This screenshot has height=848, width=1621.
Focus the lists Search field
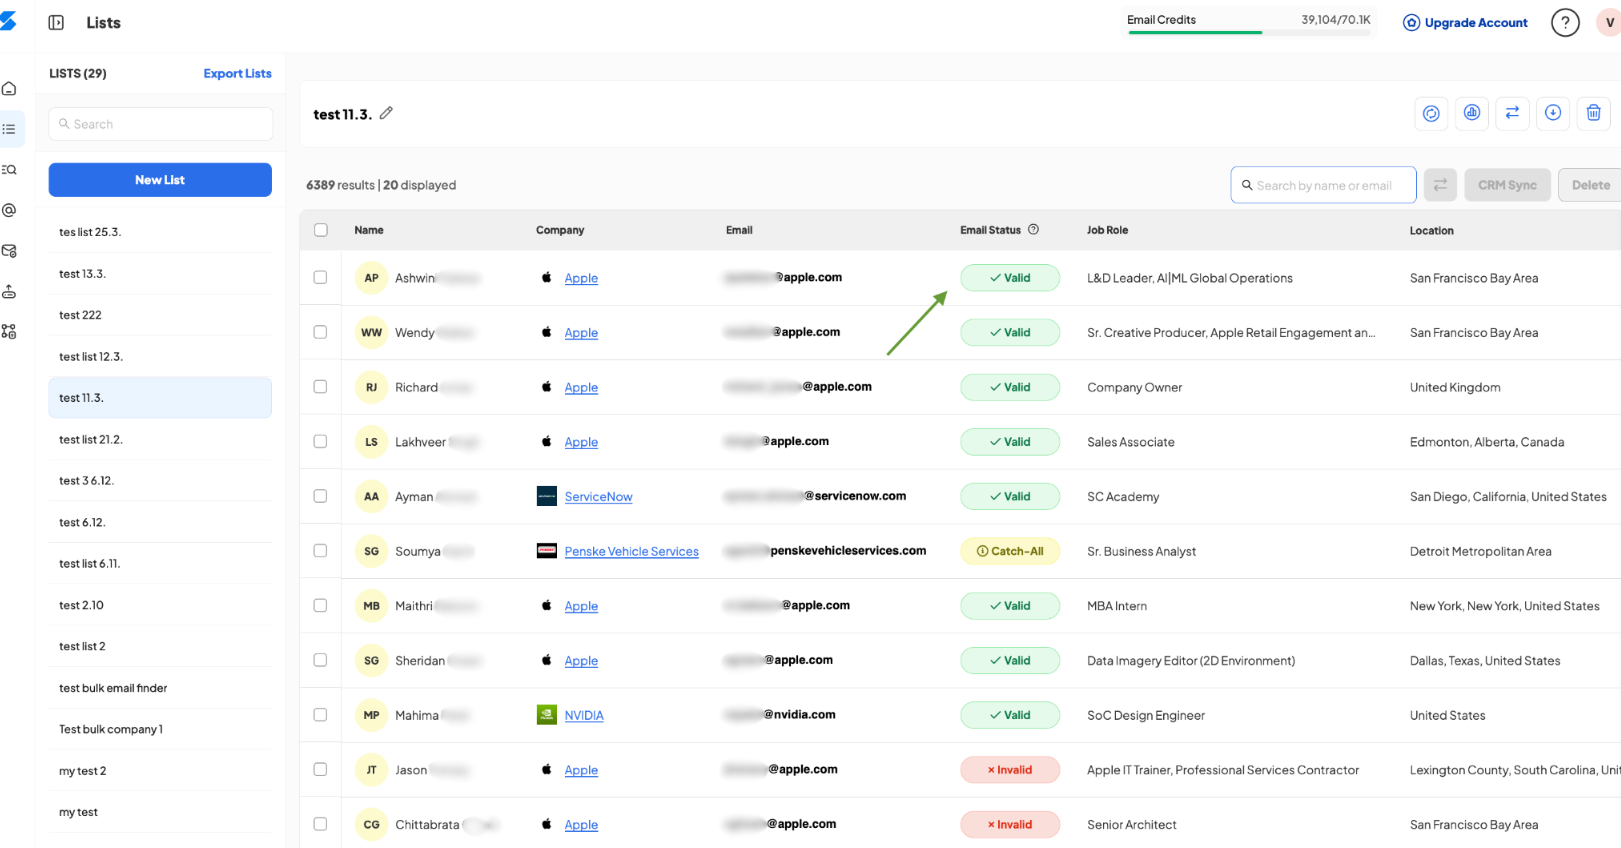coord(160,124)
